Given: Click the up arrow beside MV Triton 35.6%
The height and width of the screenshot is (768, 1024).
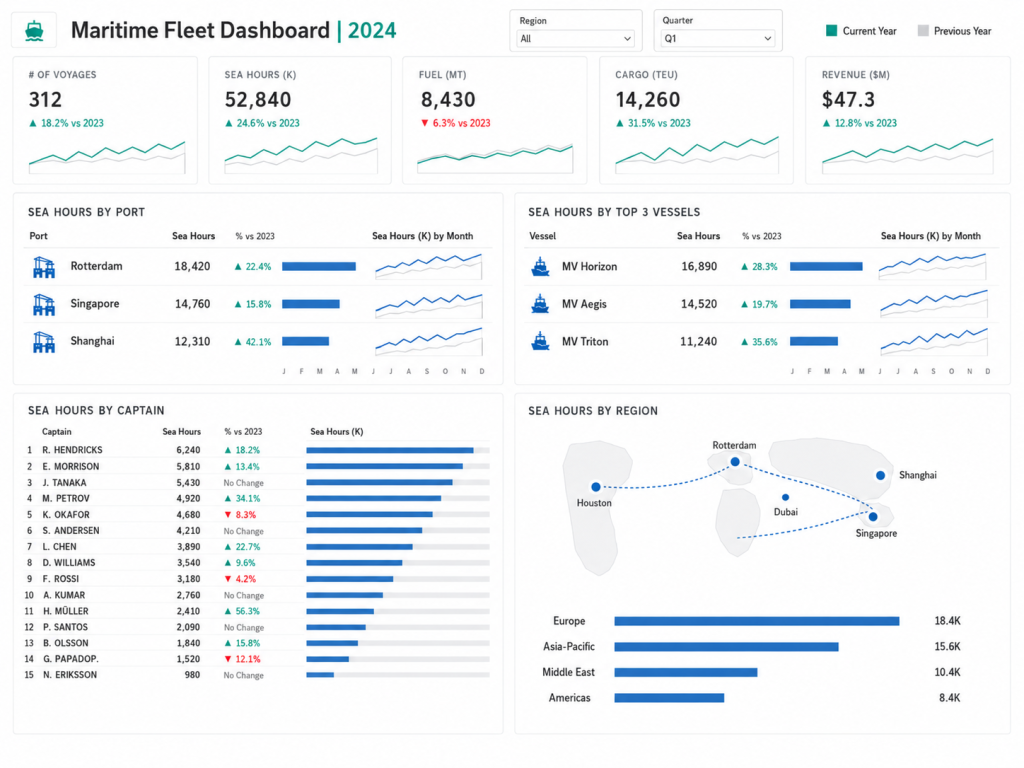Looking at the screenshot, I should click(x=744, y=342).
